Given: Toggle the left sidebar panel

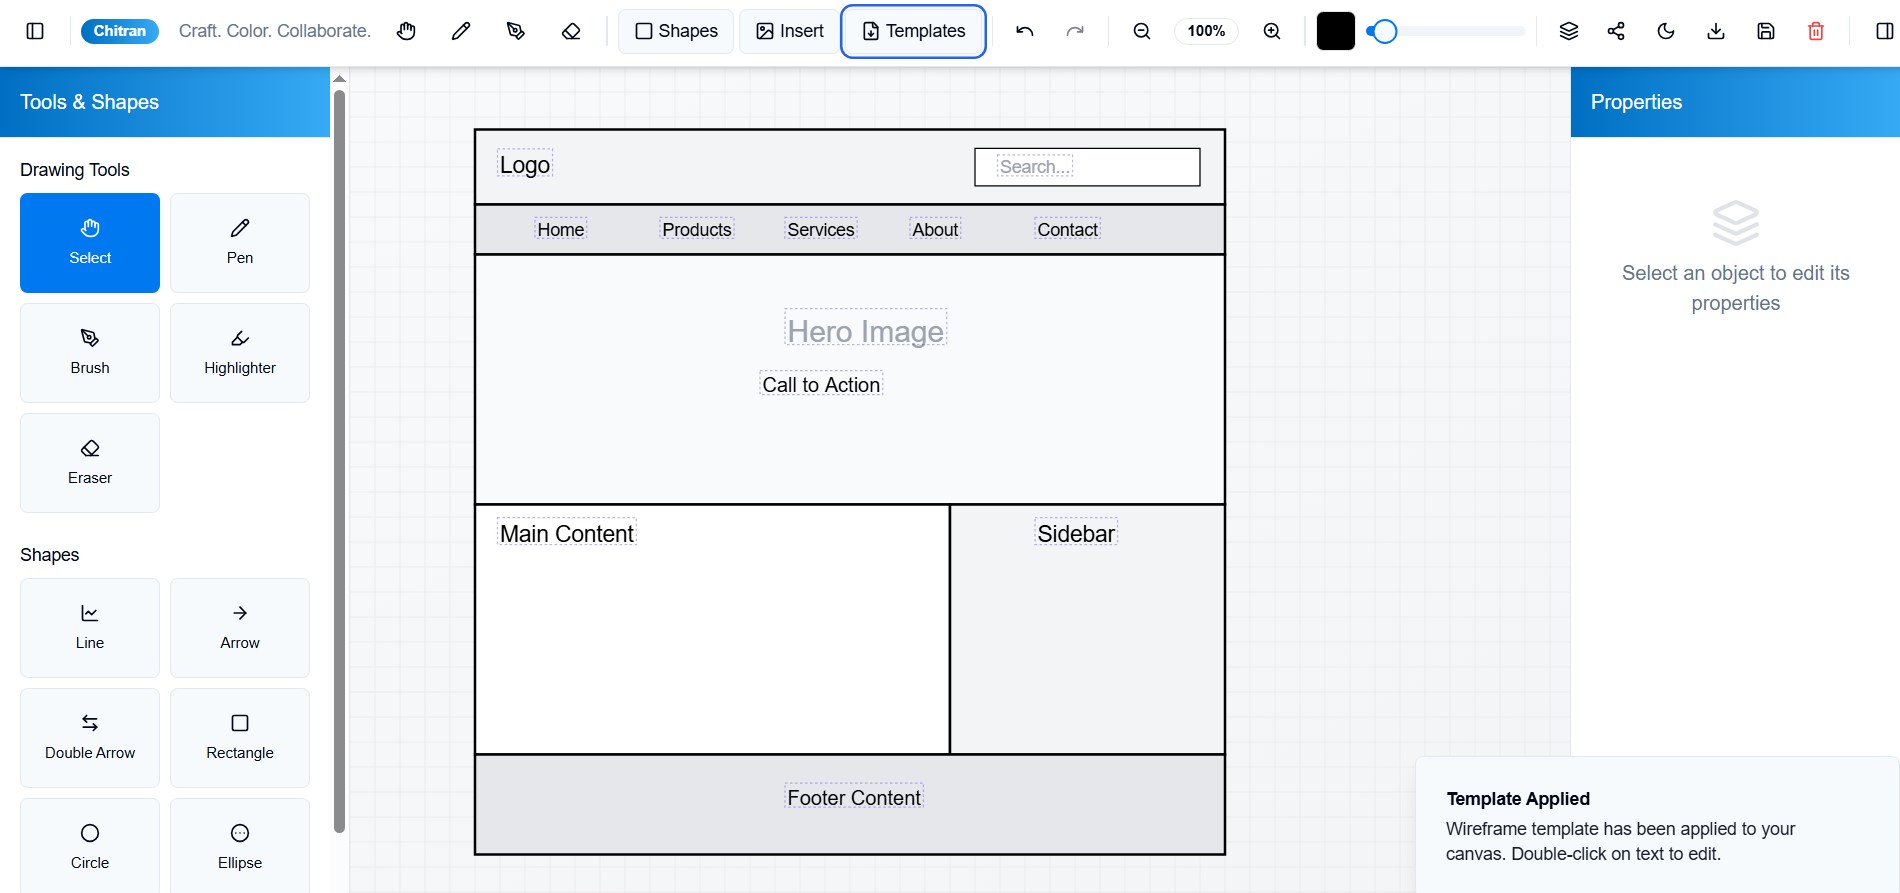Looking at the screenshot, I should coord(35,31).
